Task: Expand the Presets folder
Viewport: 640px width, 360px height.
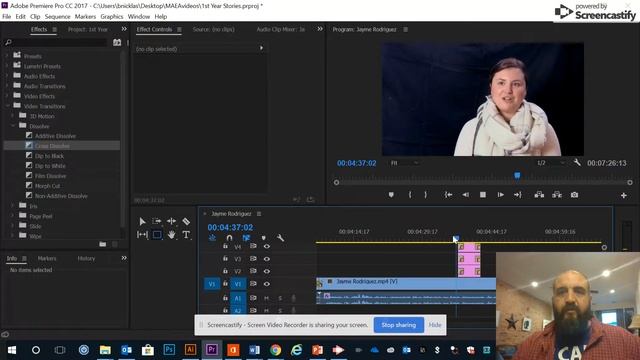Action: coord(7,56)
